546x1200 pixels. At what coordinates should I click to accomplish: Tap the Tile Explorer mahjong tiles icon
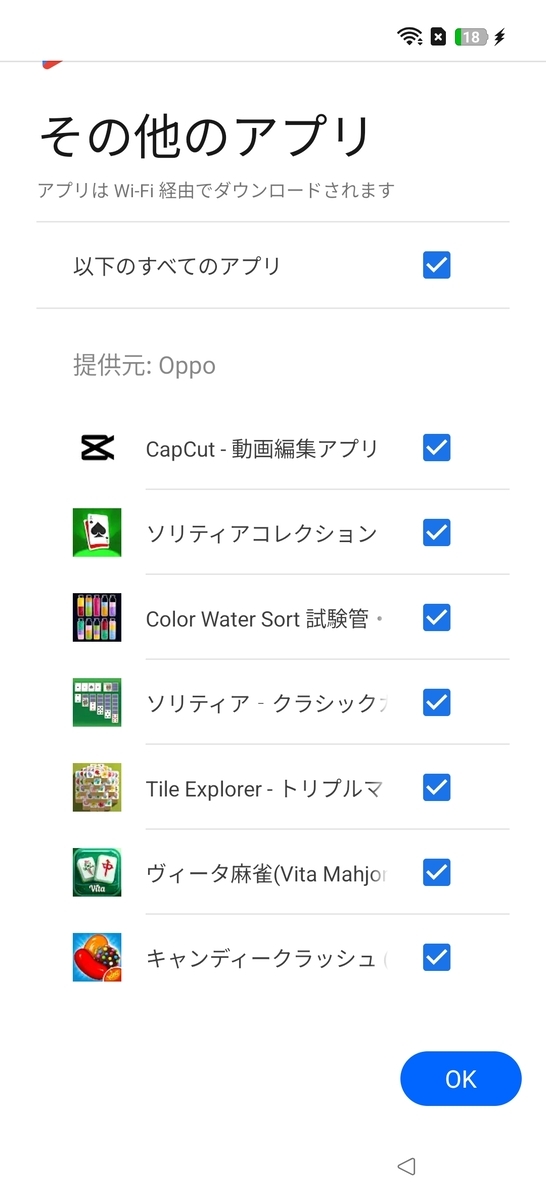click(x=97, y=788)
